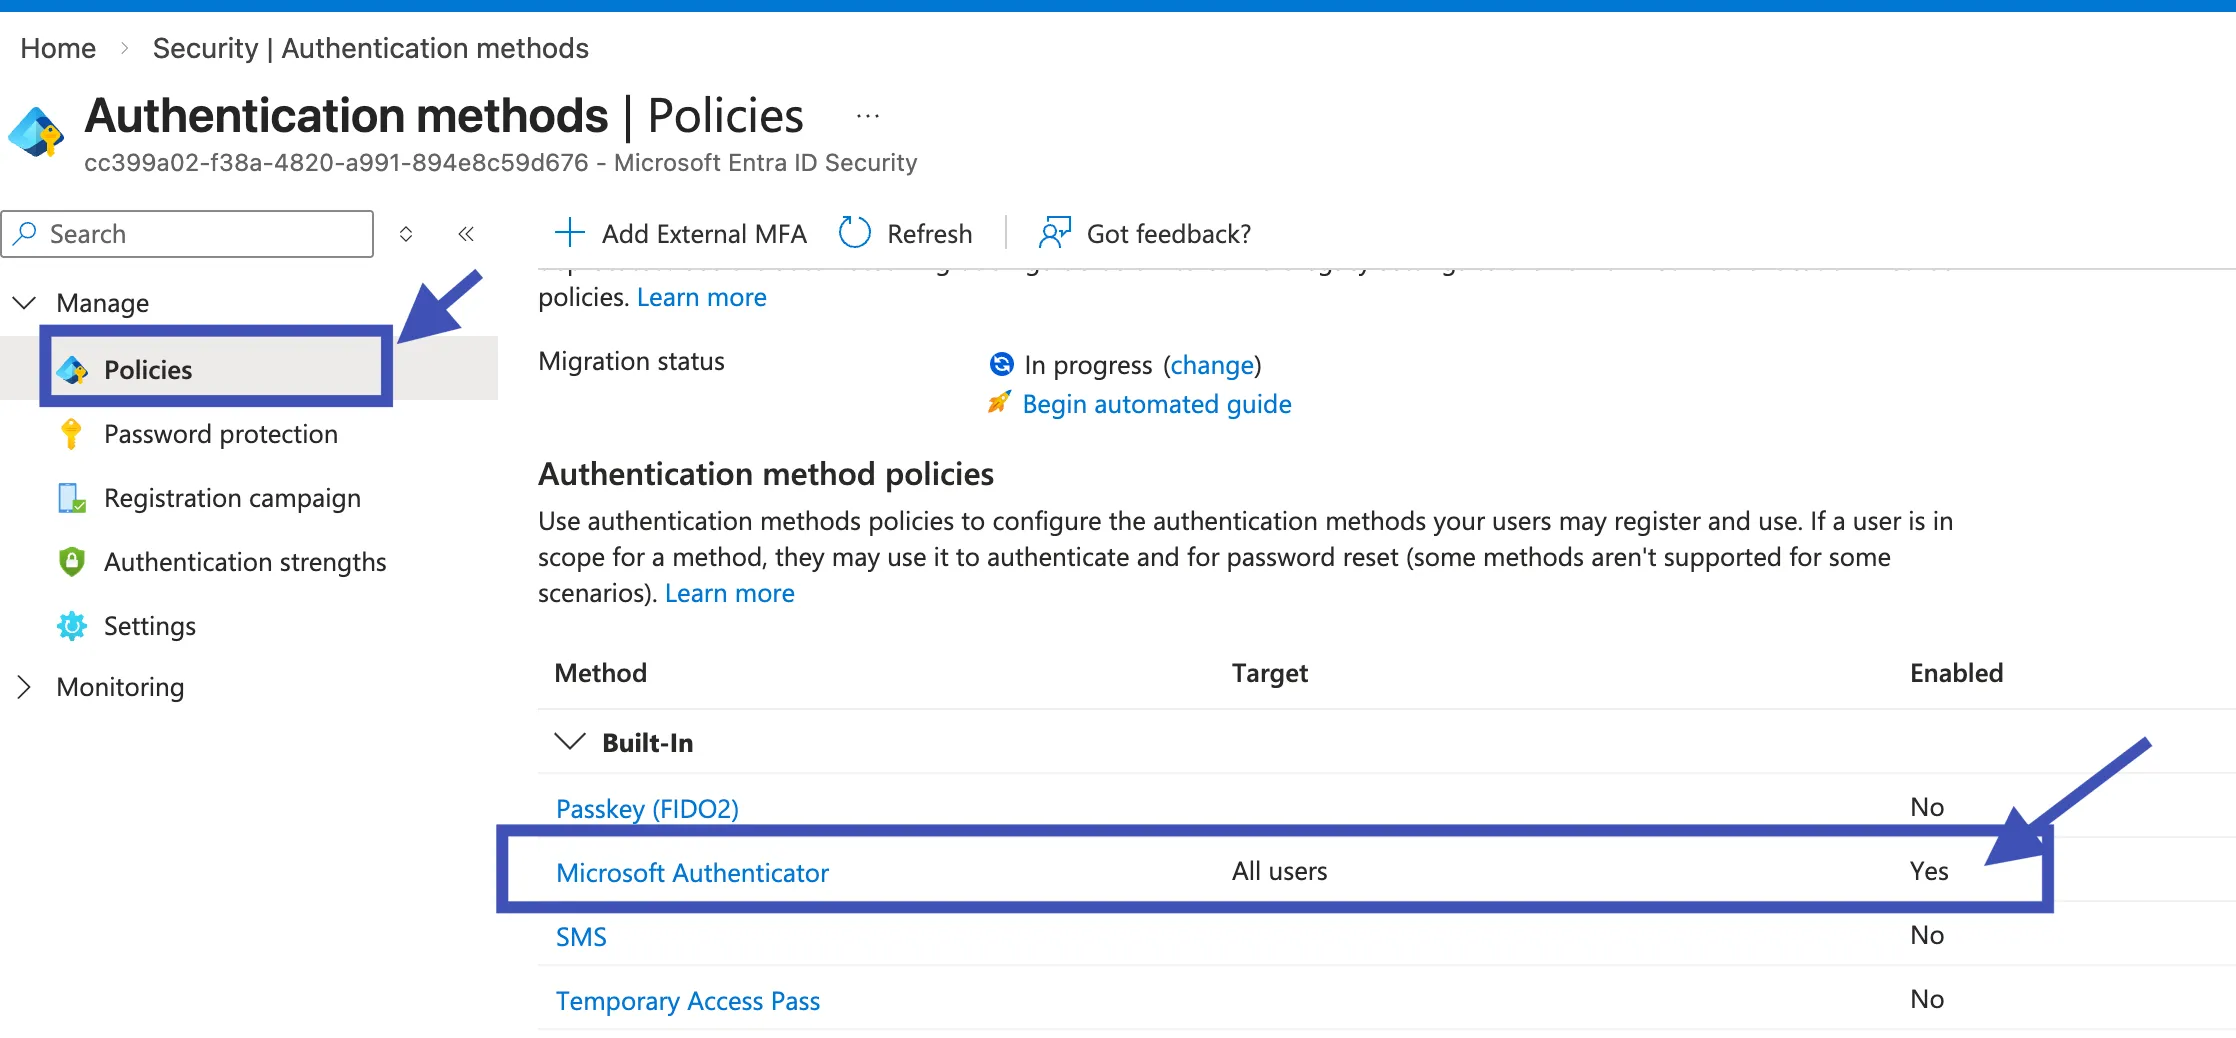Open Settings in the Manage menu

[x=150, y=626]
